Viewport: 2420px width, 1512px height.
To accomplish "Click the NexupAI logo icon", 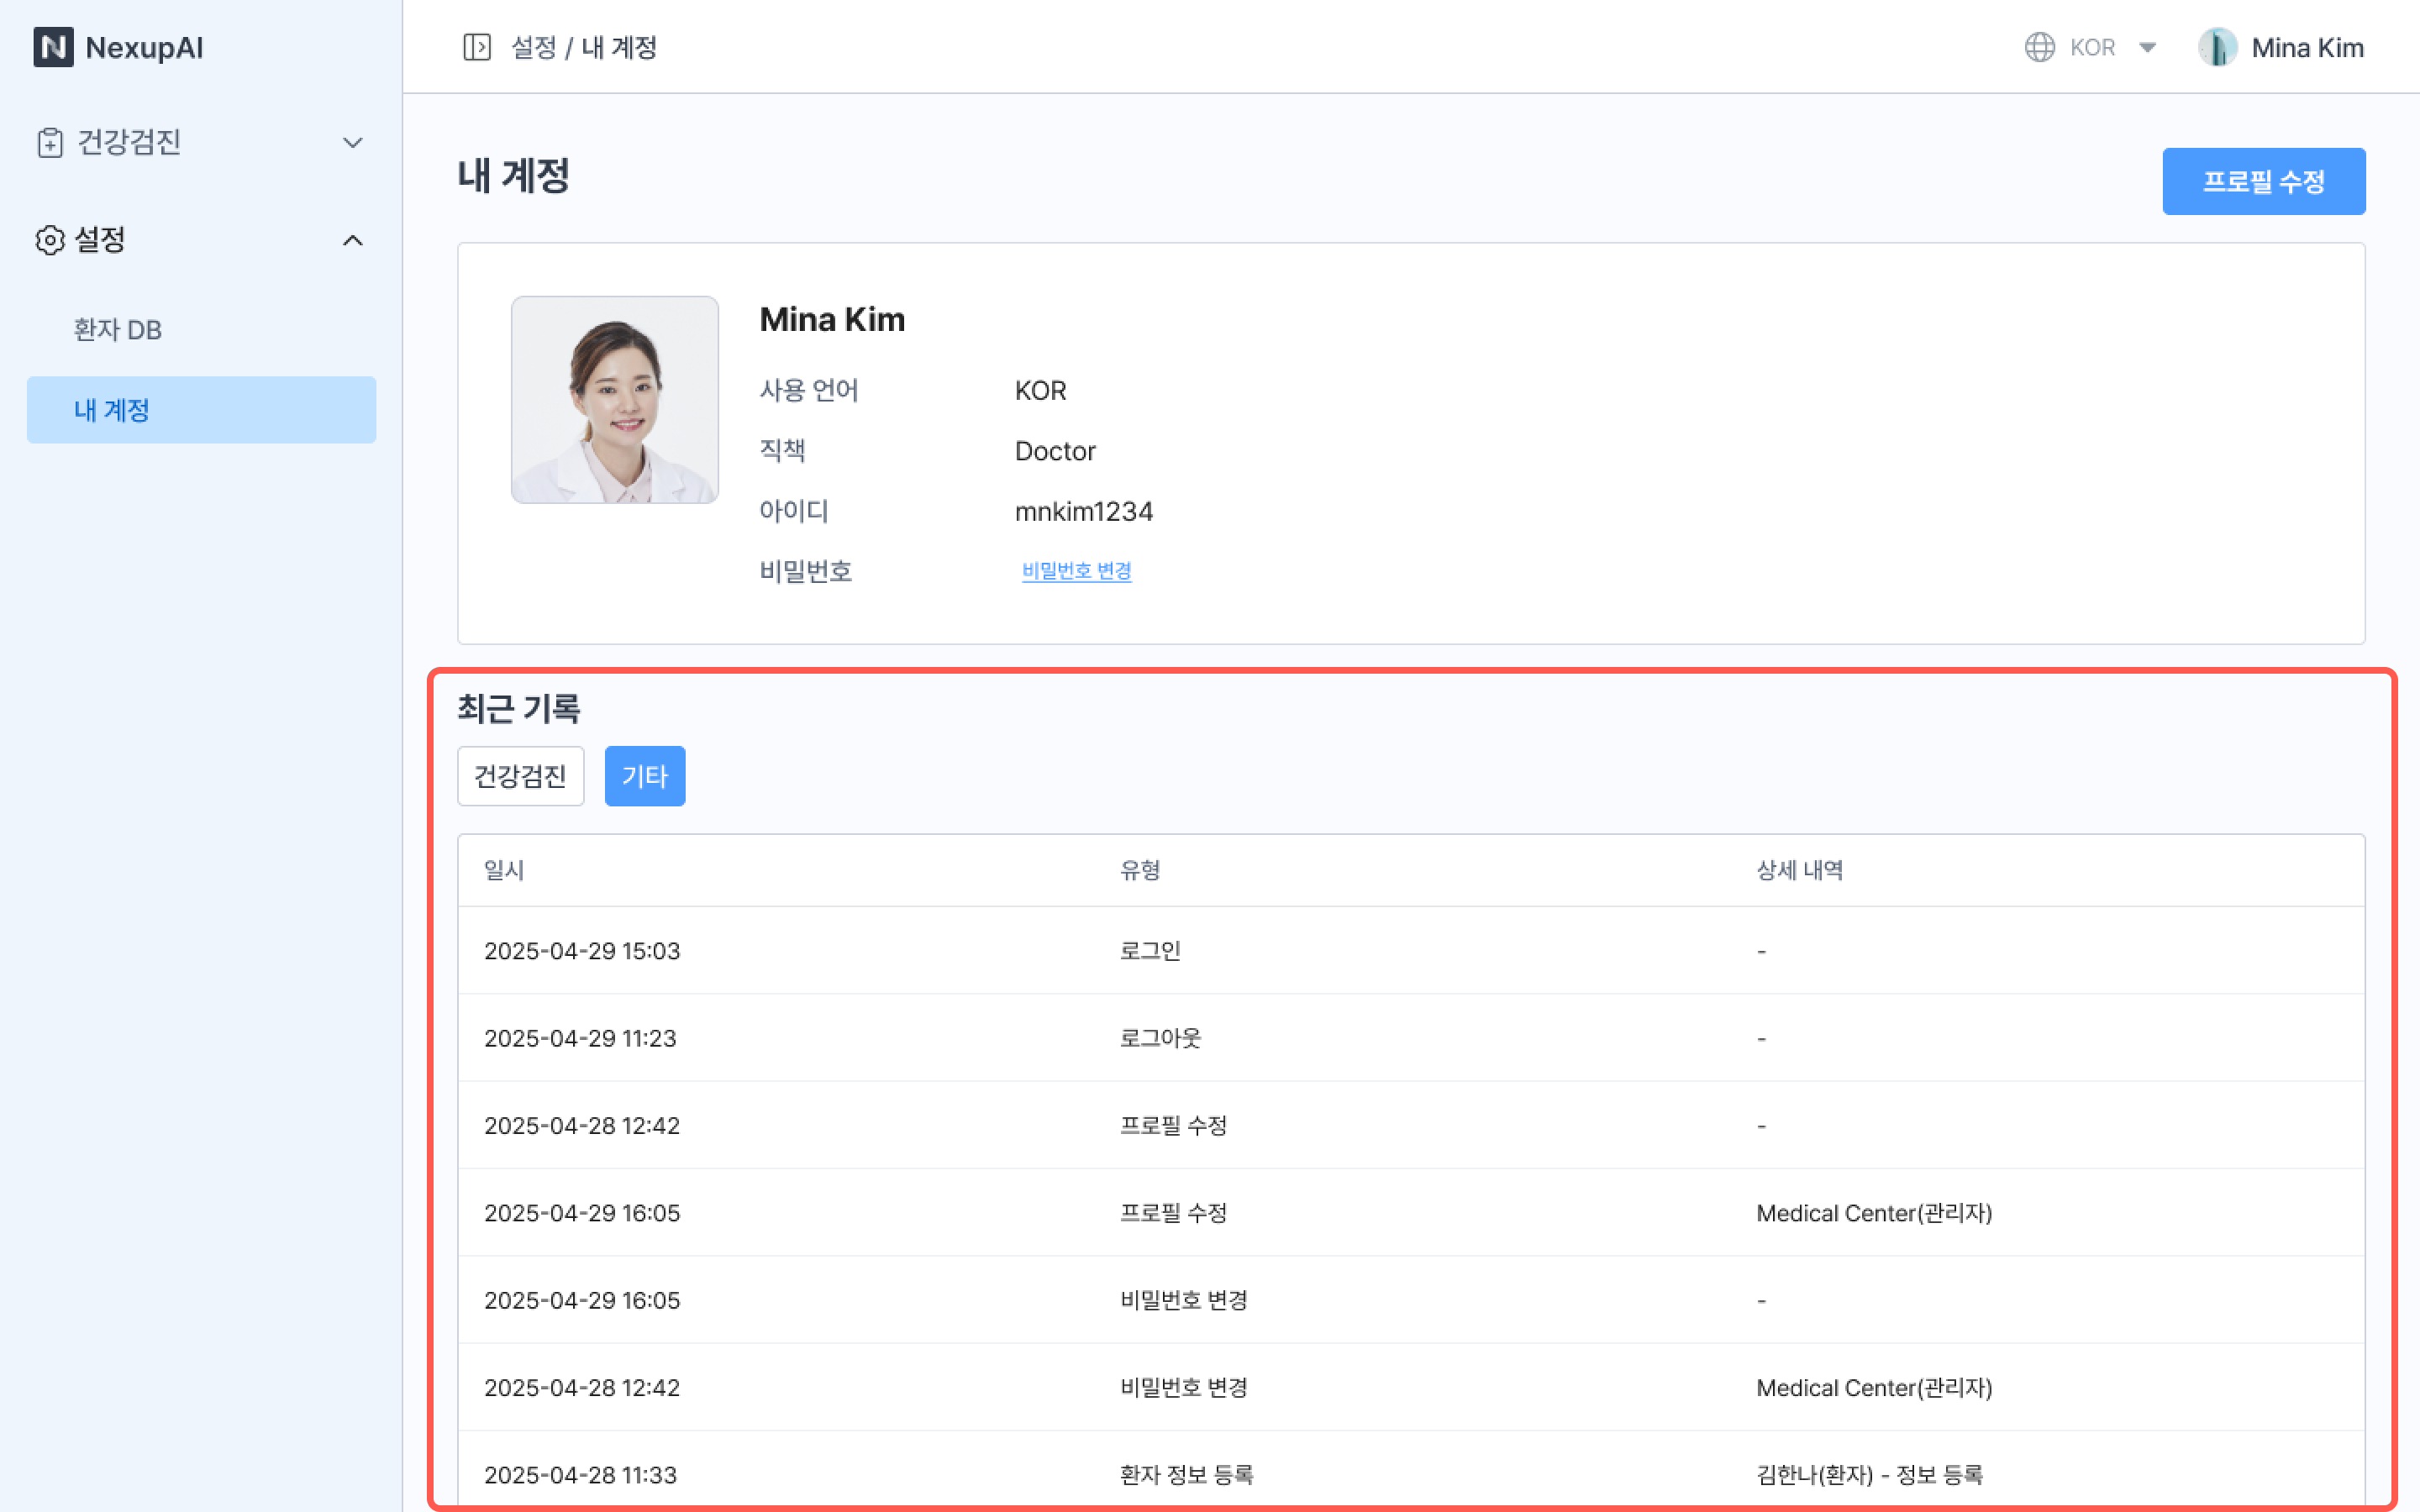I will coord(53,47).
